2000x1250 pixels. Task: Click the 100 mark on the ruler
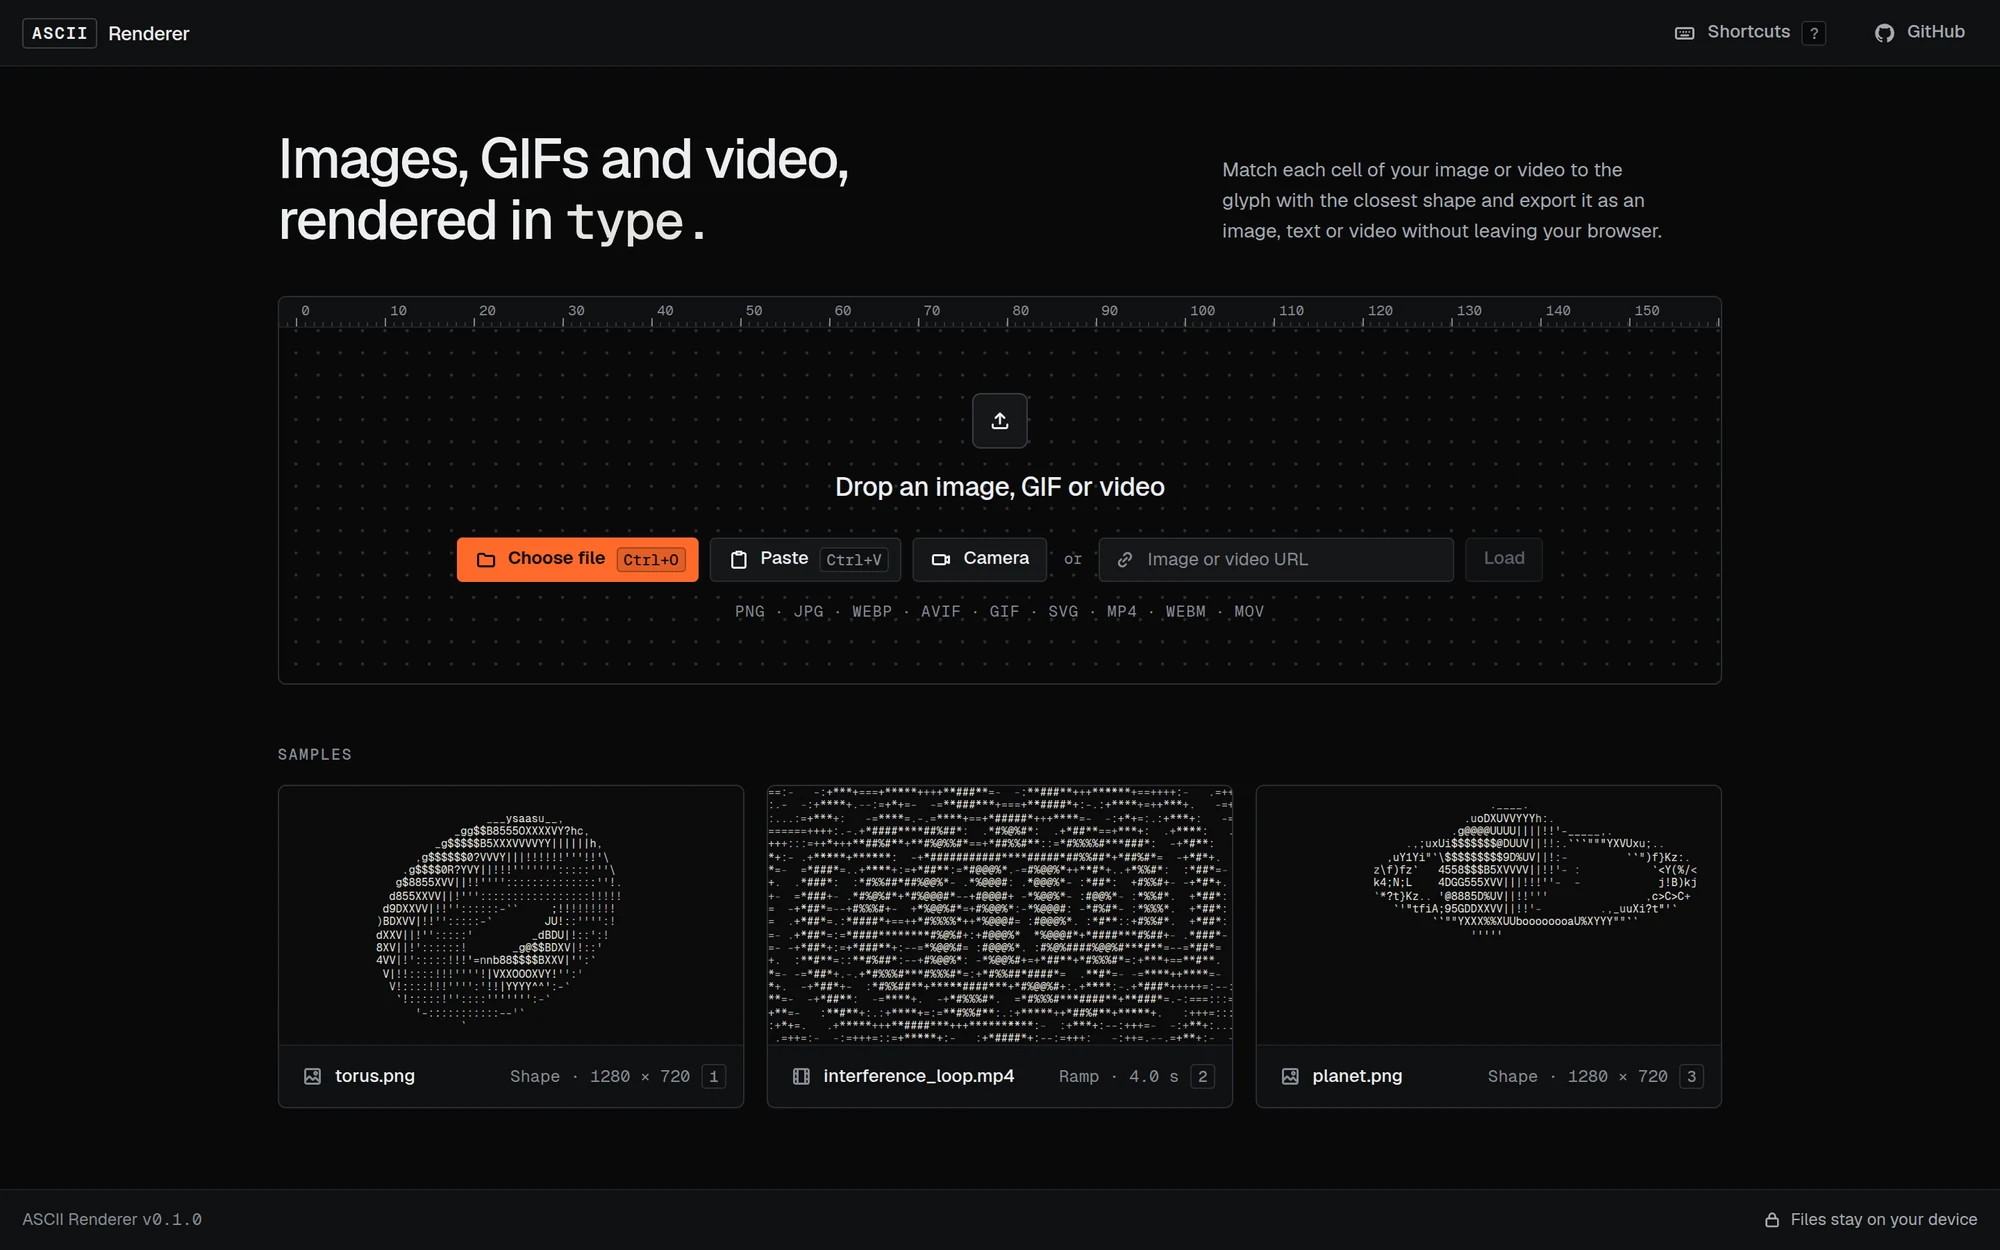[1202, 311]
